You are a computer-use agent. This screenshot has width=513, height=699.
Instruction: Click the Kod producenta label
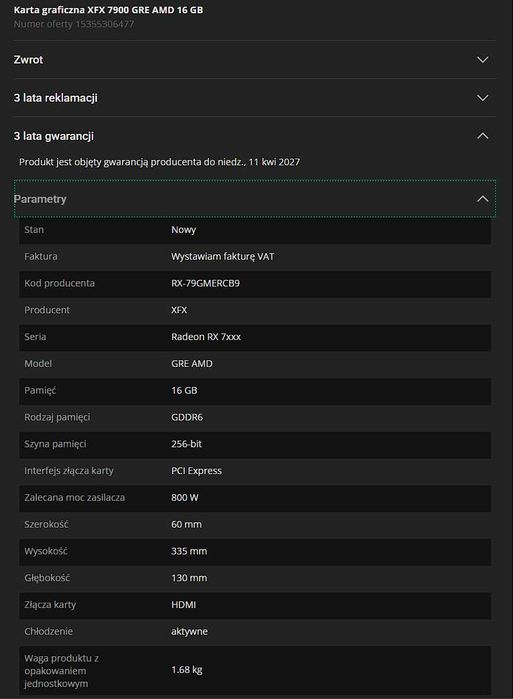pyautogui.click(x=59, y=283)
